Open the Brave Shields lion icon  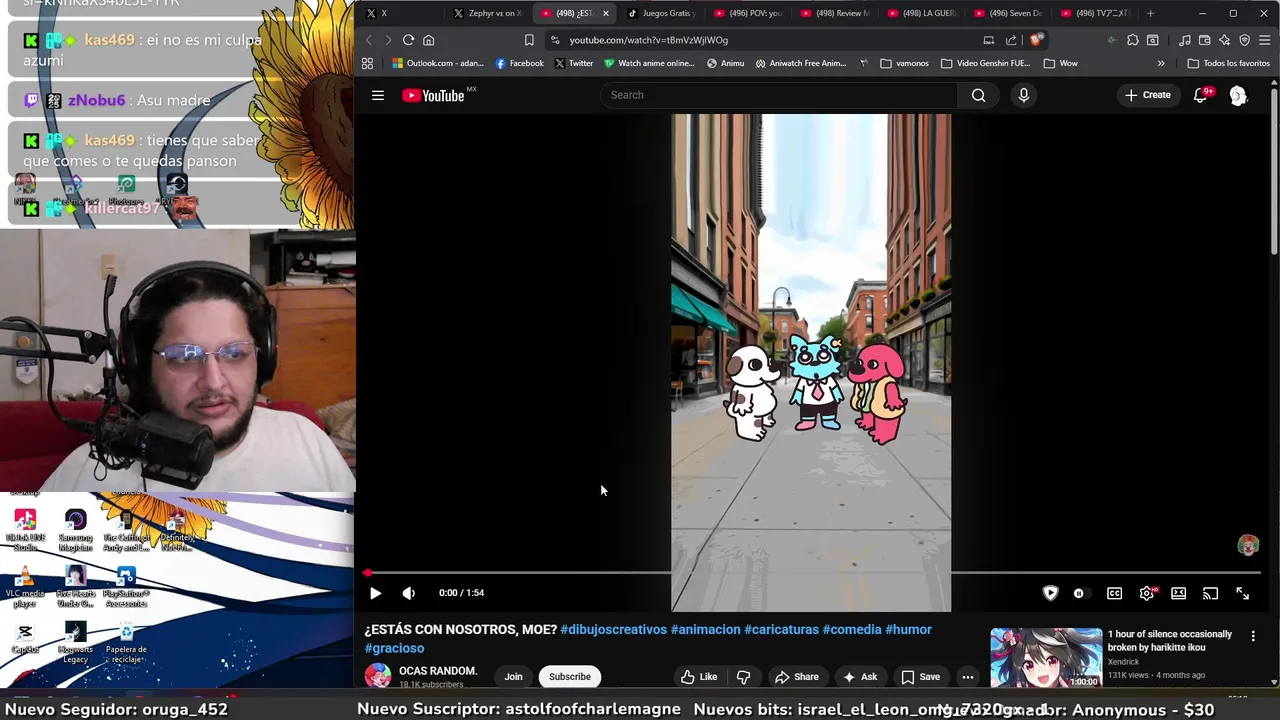point(1035,40)
